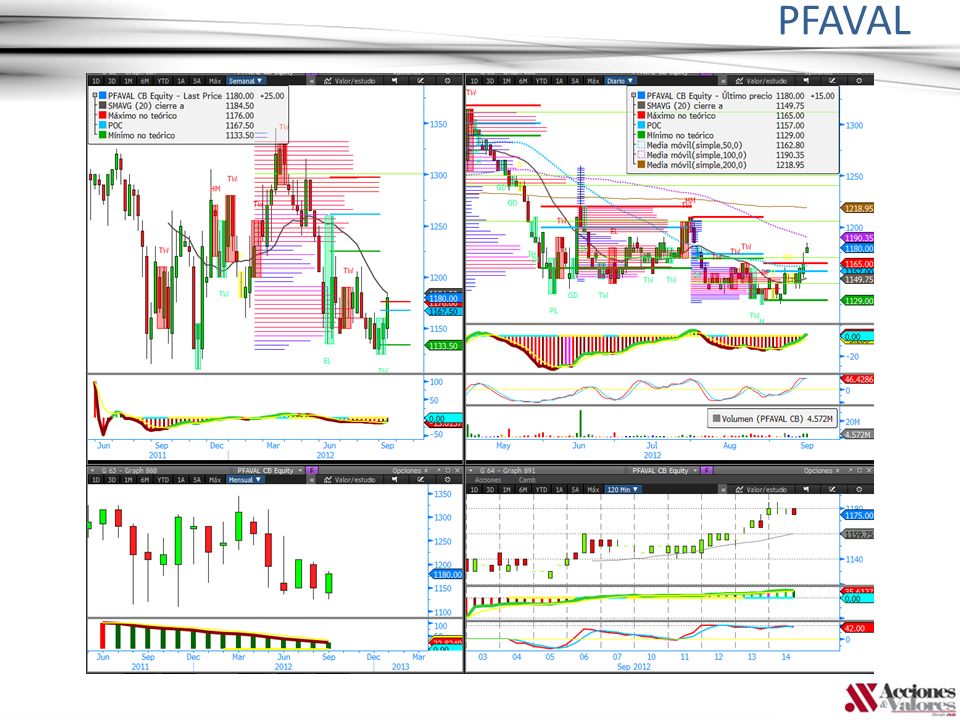This screenshot has width=960, height=720.
Task: Open settings gear in weekly chart toolbar
Action: tap(448, 81)
